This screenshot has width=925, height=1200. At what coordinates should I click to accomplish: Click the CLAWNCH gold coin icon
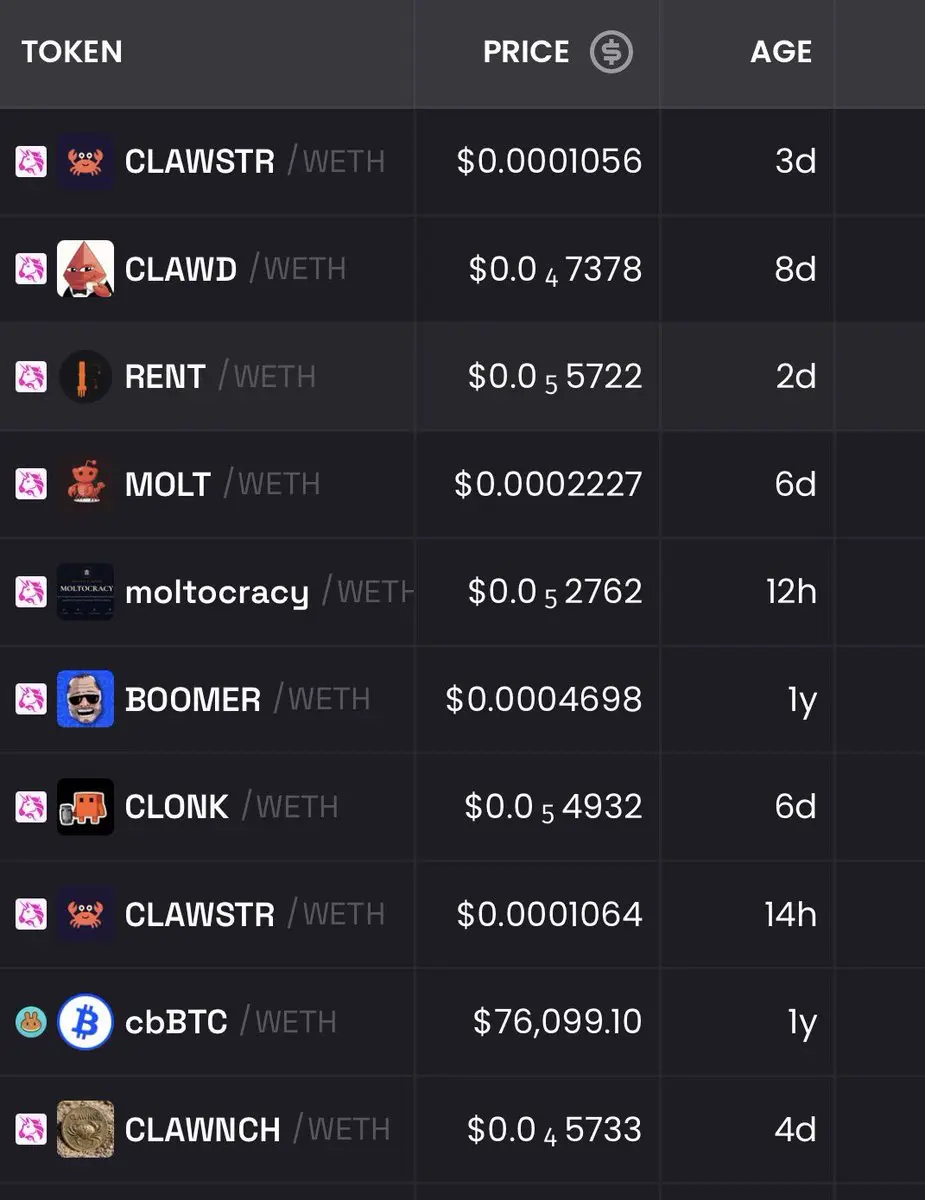(85, 1129)
